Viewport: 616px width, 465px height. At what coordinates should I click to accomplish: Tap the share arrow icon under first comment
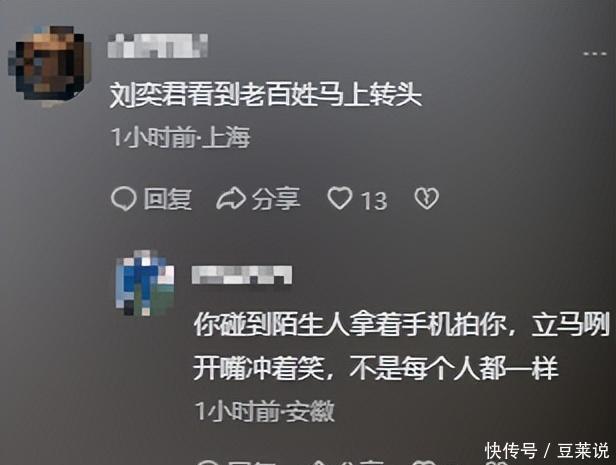tap(231, 198)
